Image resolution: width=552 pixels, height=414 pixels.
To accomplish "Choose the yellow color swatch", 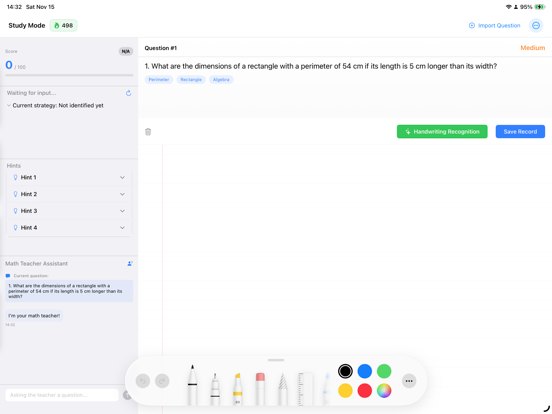I will (345, 391).
